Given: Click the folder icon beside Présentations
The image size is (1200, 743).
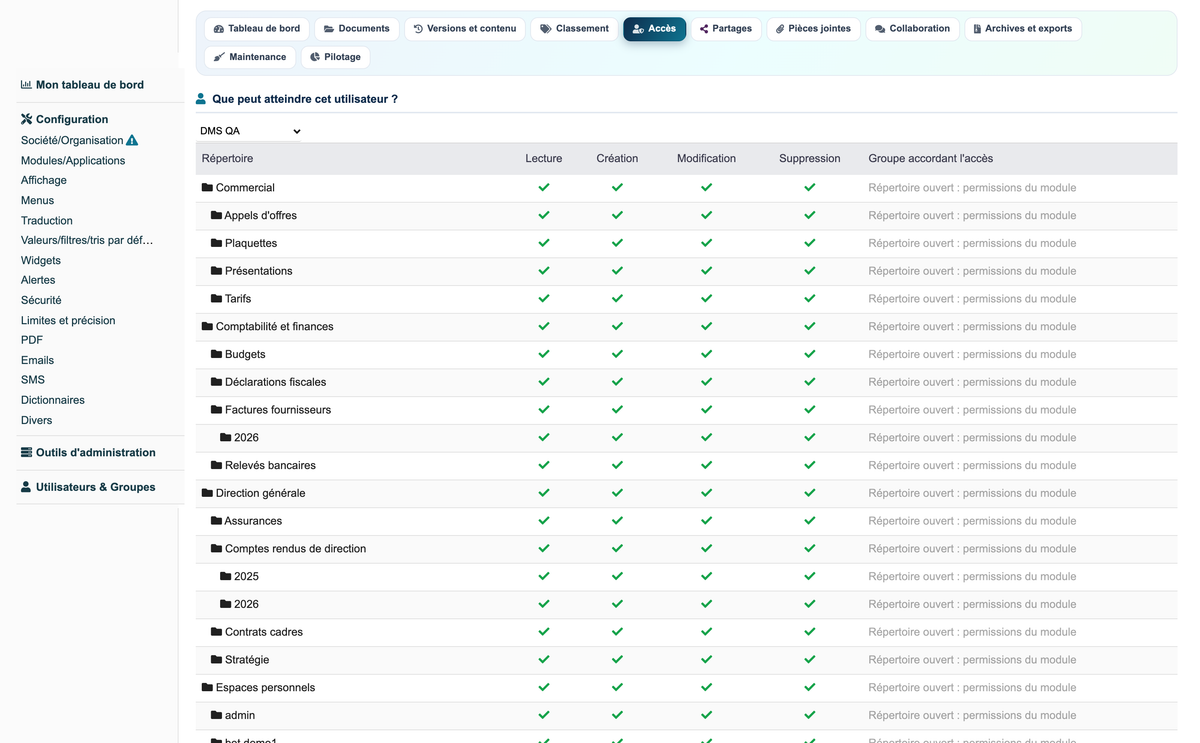Looking at the screenshot, I should point(216,271).
